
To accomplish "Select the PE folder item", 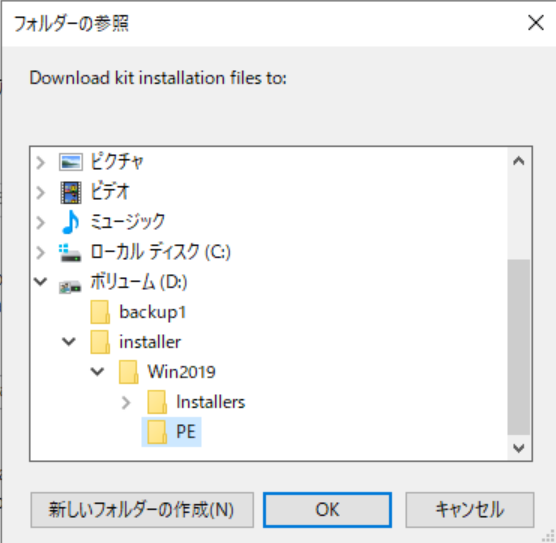I will (172, 432).
